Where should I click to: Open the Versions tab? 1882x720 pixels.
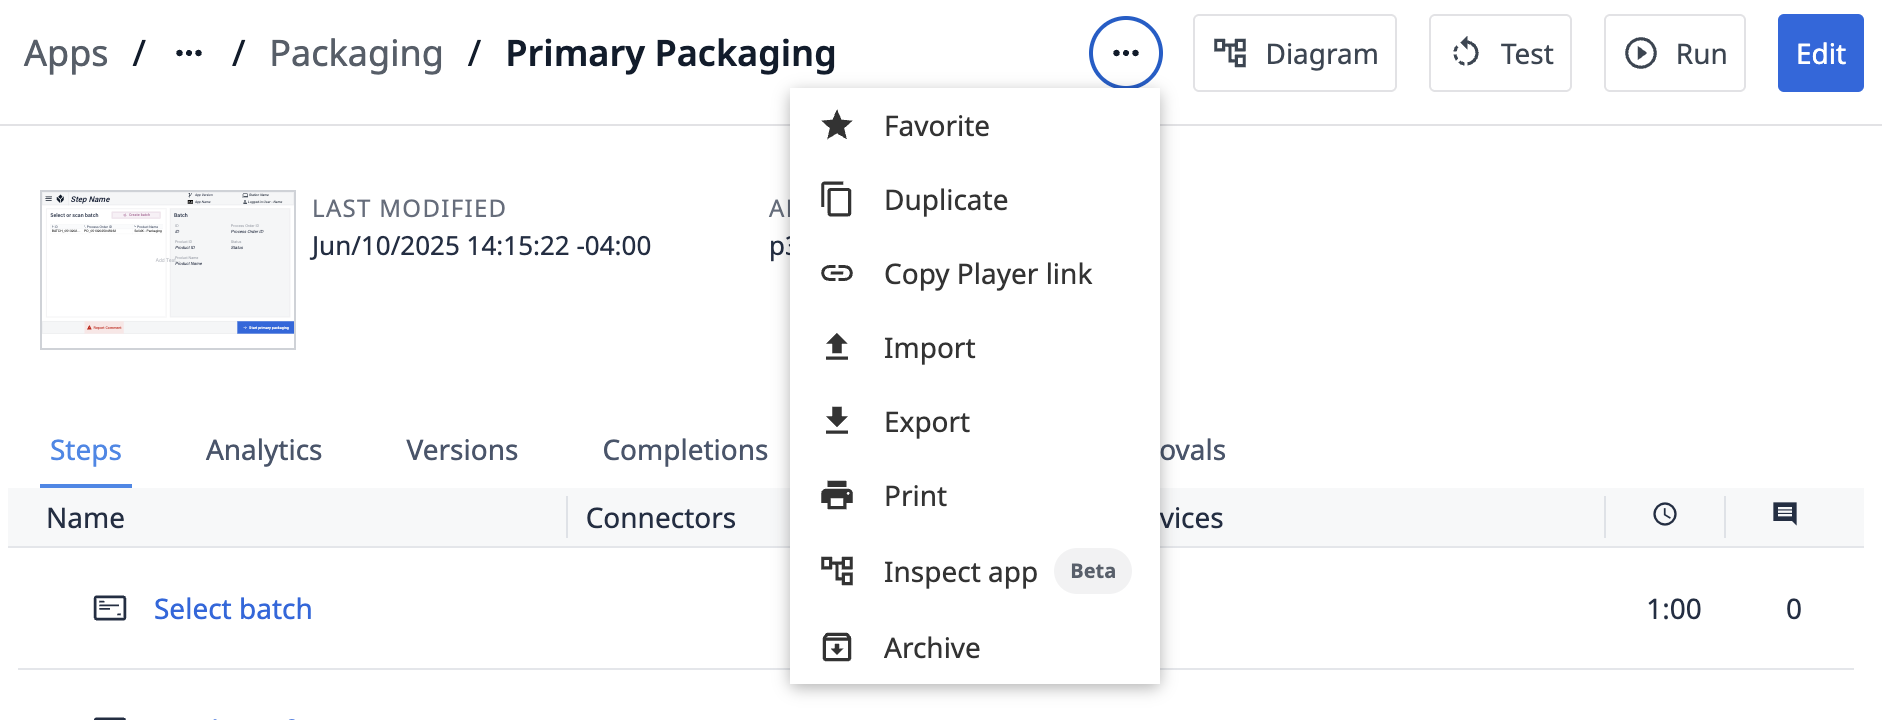coord(462,450)
